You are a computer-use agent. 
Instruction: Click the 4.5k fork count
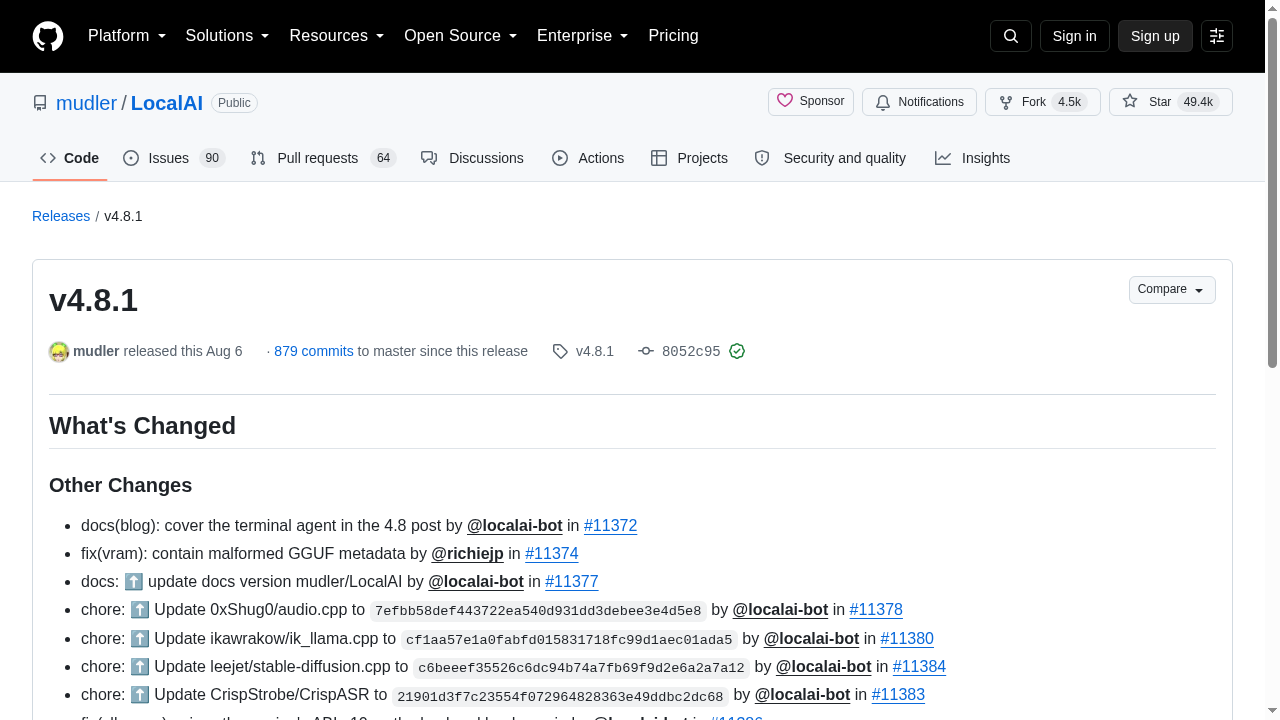pyautogui.click(x=1070, y=102)
